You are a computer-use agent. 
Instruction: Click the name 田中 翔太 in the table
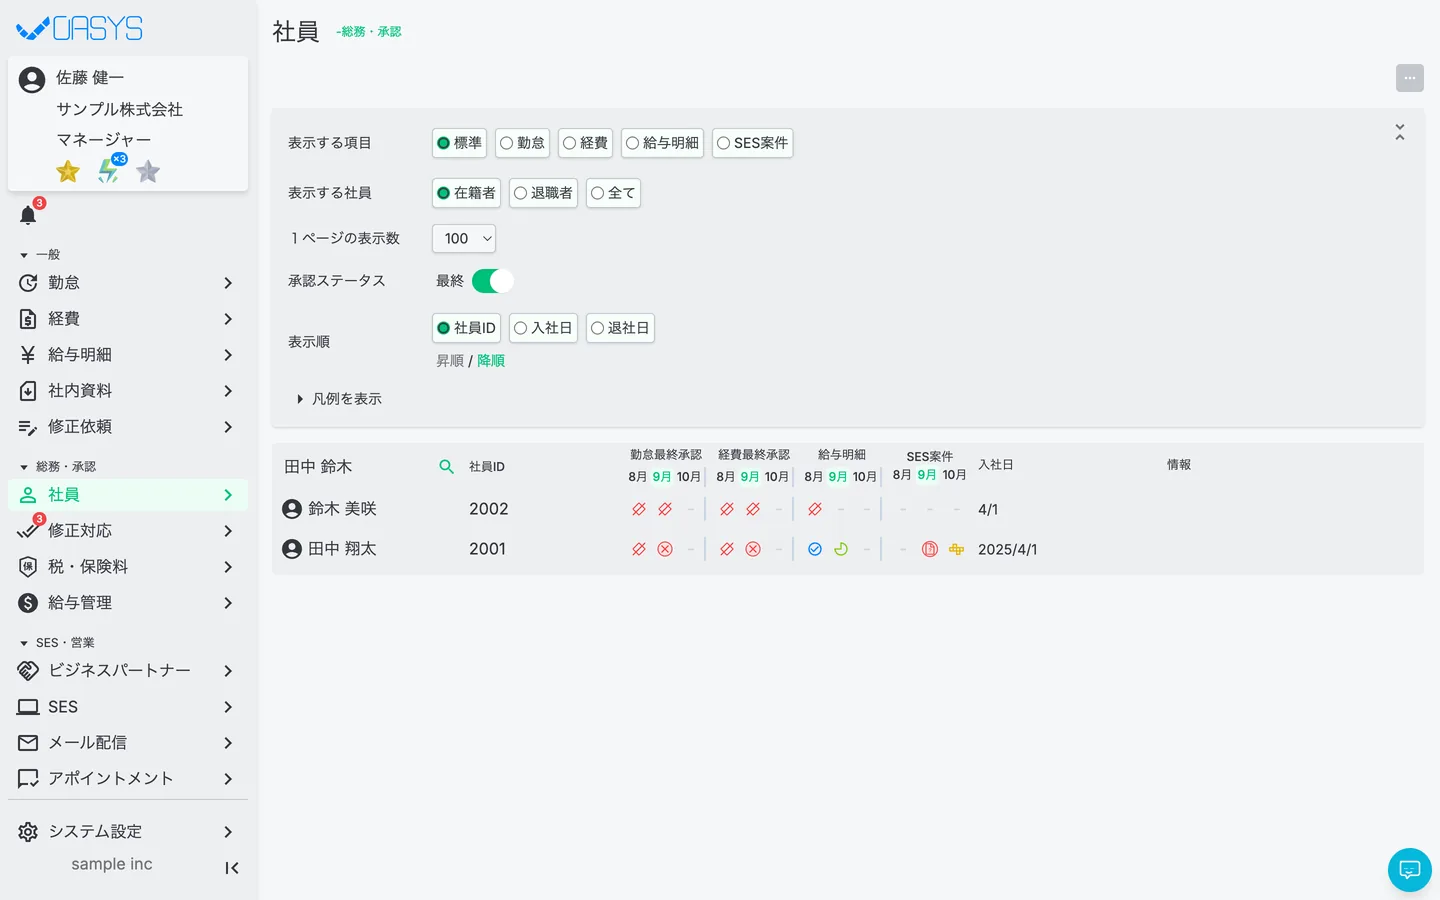point(342,549)
